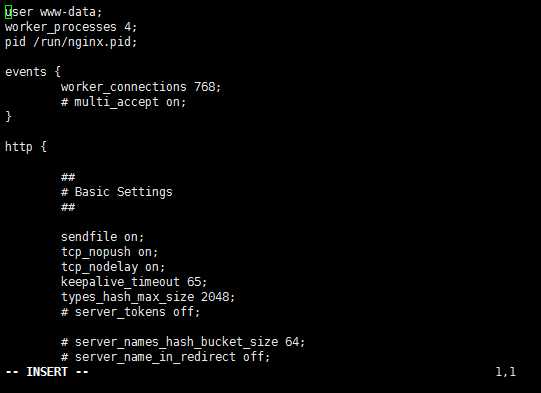The width and height of the screenshot is (541, 393).
Task: Click the value 768
Action: 207,87
